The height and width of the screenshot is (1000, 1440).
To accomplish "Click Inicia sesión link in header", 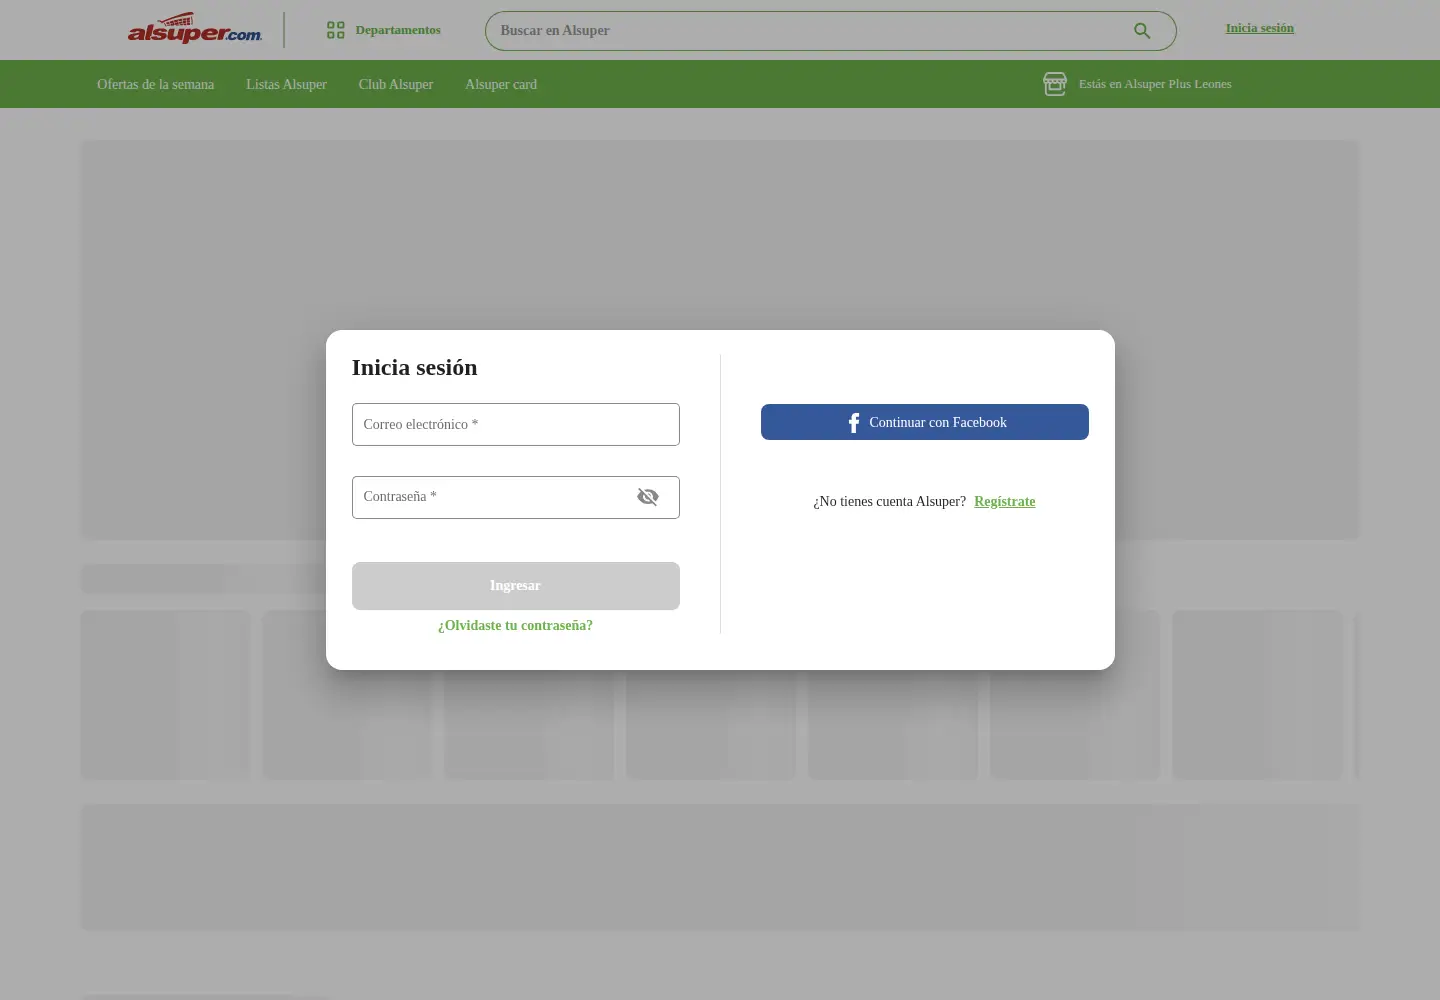I will [x=1260, y=28].
